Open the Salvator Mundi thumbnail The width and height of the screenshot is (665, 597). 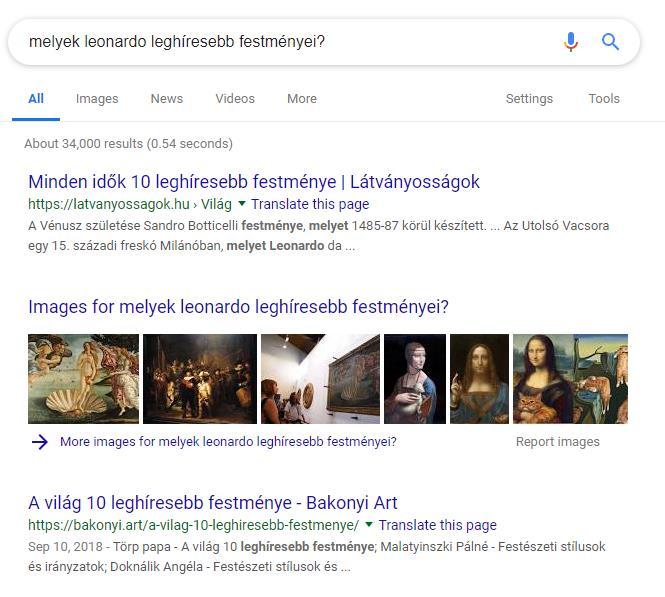tap(479, 379)
